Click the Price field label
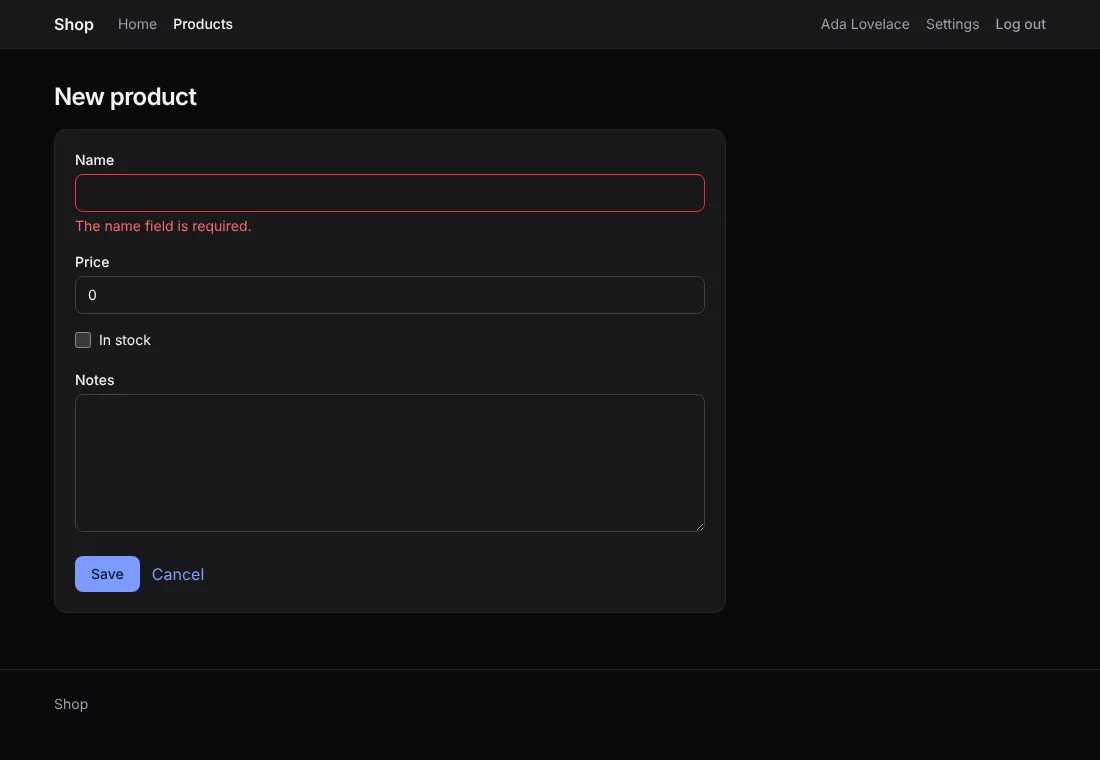Image resolution: width=1100 pixels, height=760 pixels. pyautogui.click(x=92, y=262)
